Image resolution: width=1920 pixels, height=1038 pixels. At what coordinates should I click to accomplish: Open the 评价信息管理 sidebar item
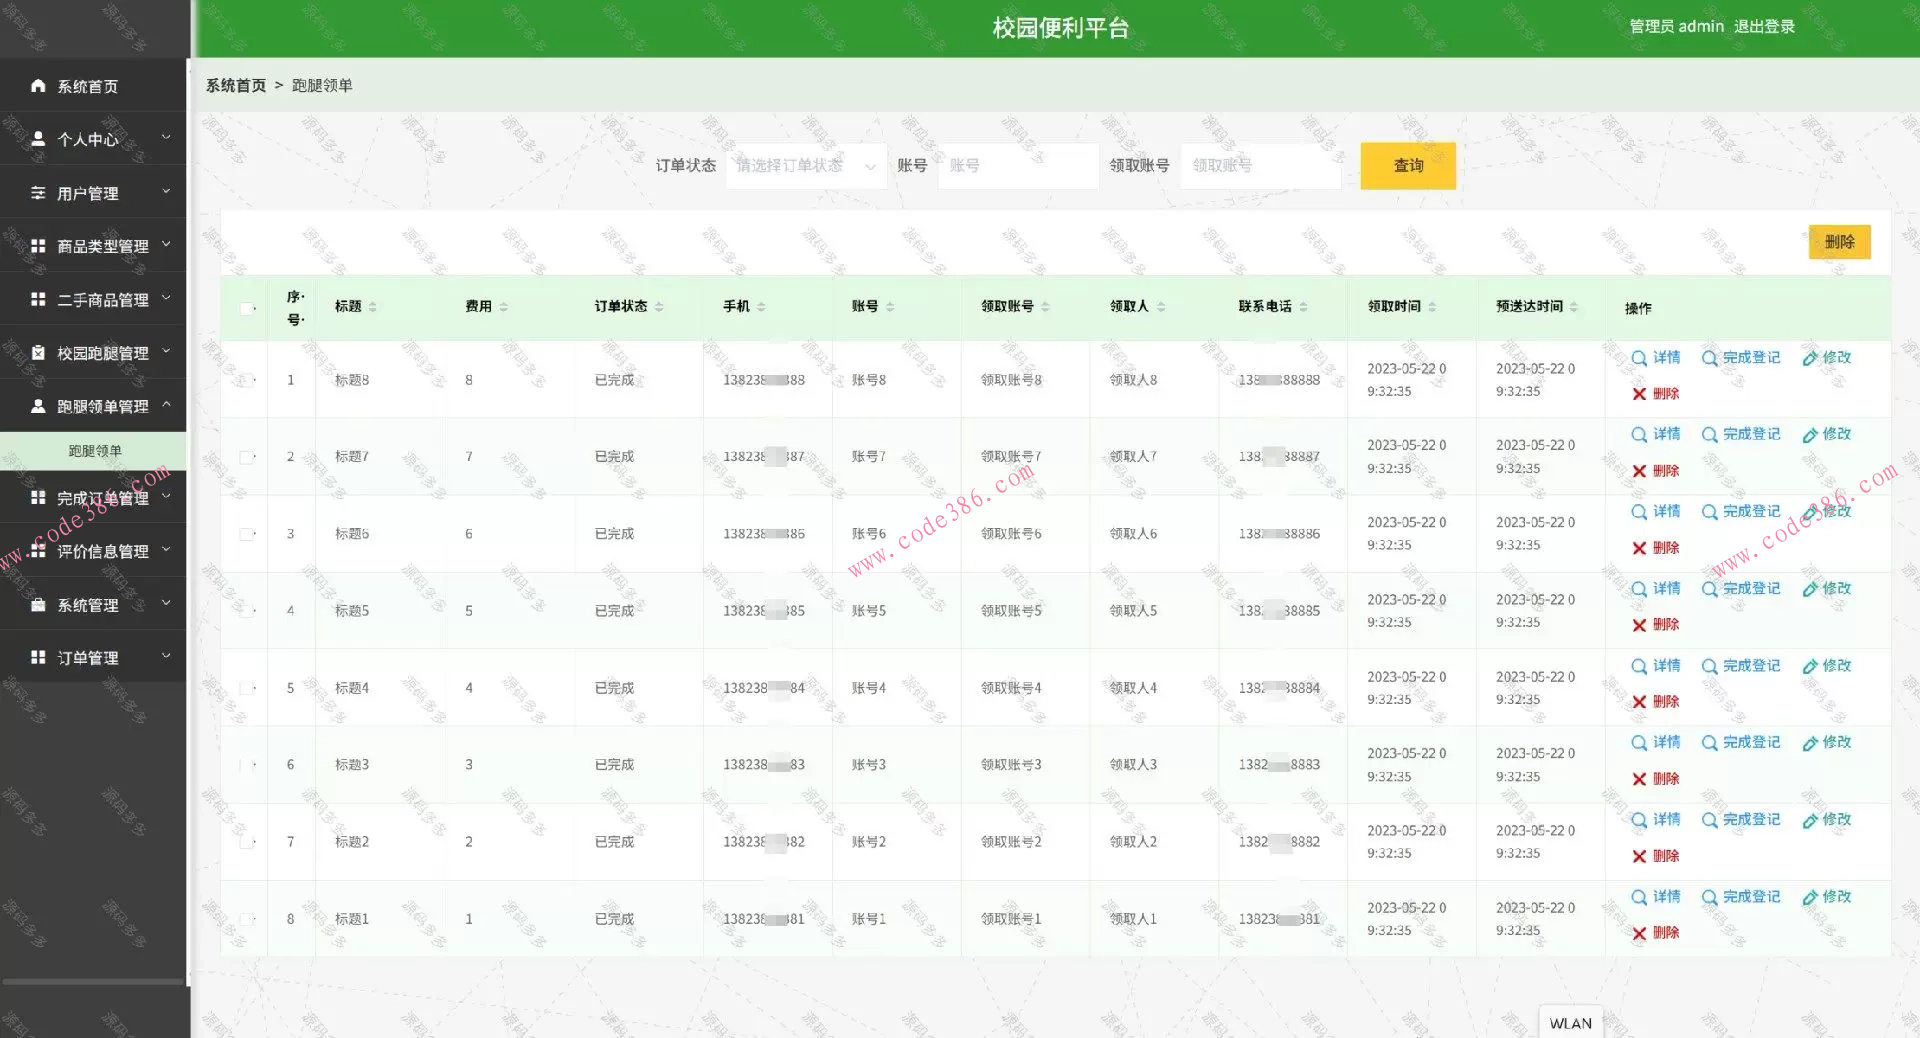93,551
